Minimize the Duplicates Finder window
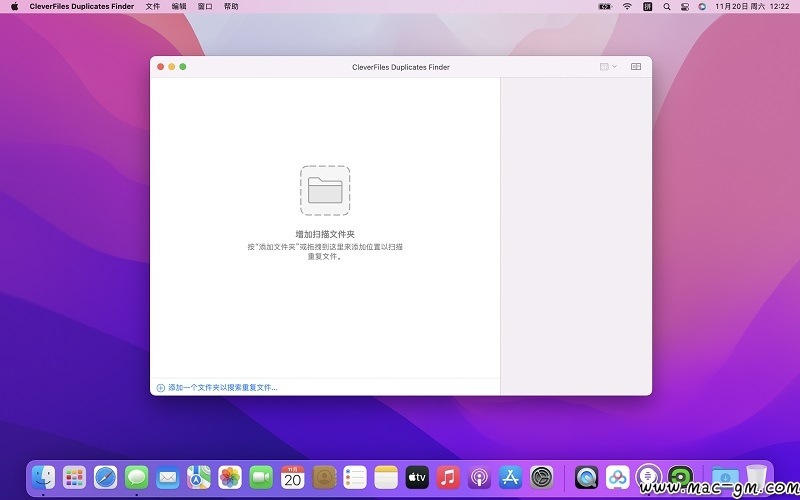800x500 pixels. coord(171,67)
